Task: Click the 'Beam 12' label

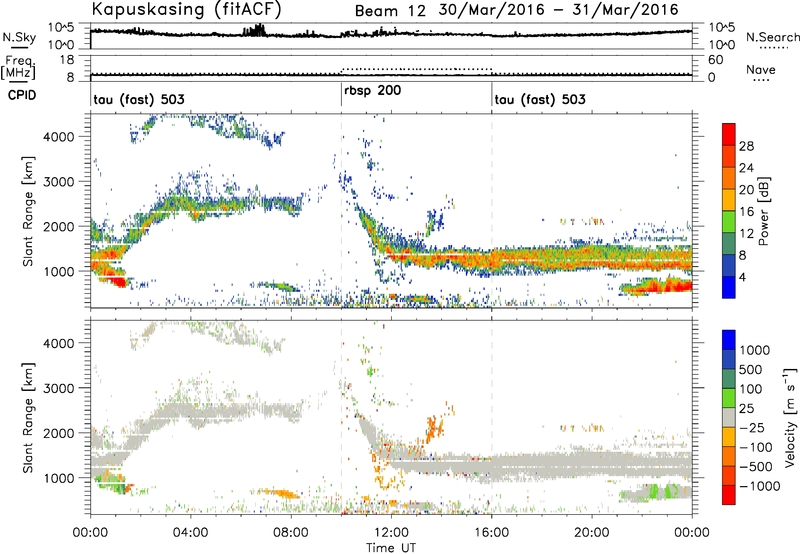Action: point(390,11)
